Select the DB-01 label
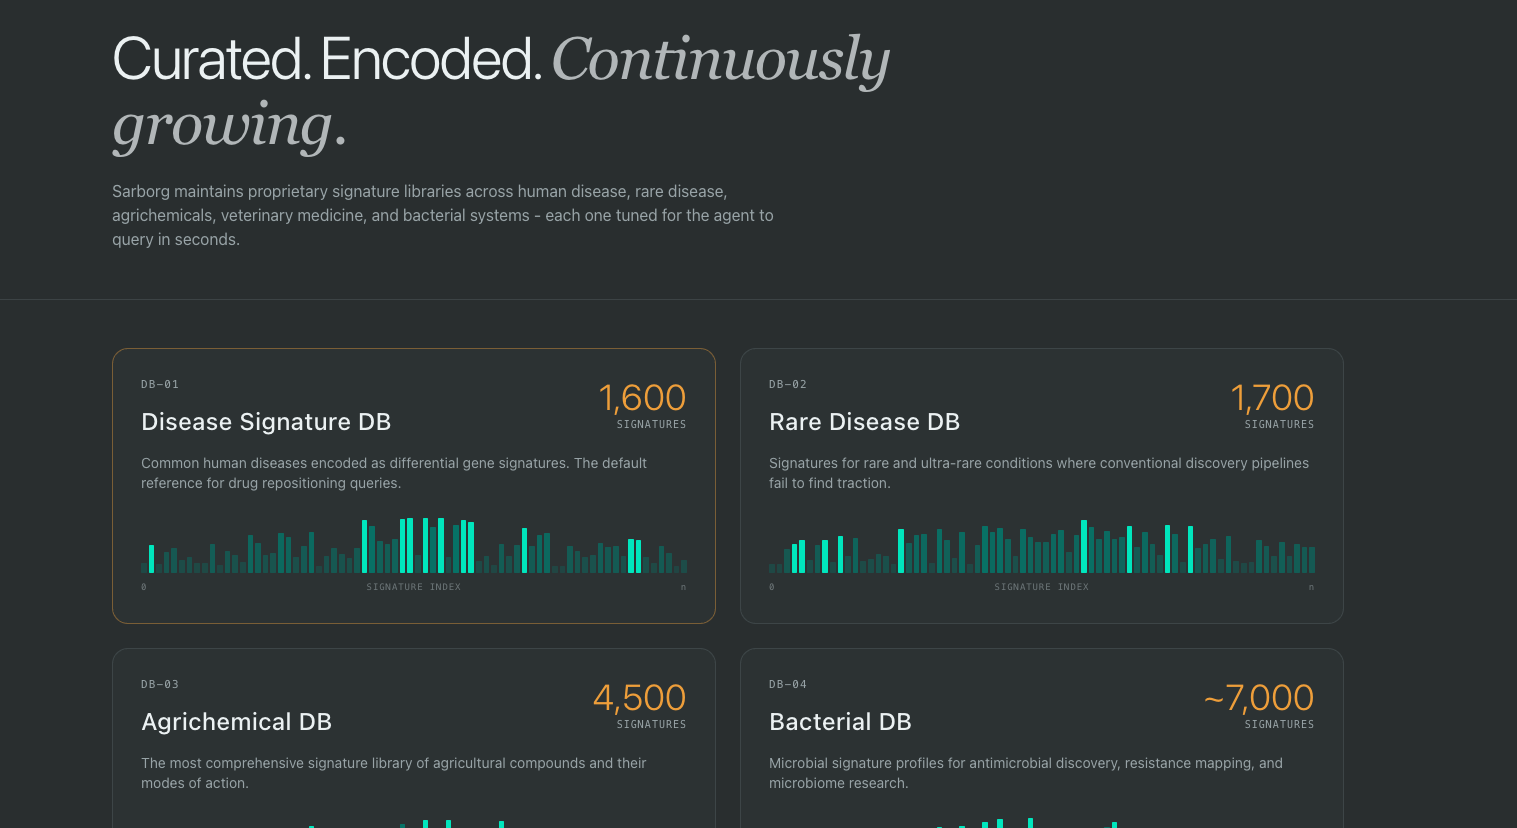The height and width of the screenshot is (828, 1517). click(160, 384)
